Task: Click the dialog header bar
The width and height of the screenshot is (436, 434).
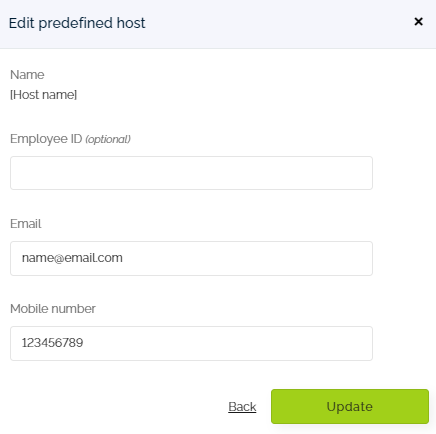Action: point(218,24)
